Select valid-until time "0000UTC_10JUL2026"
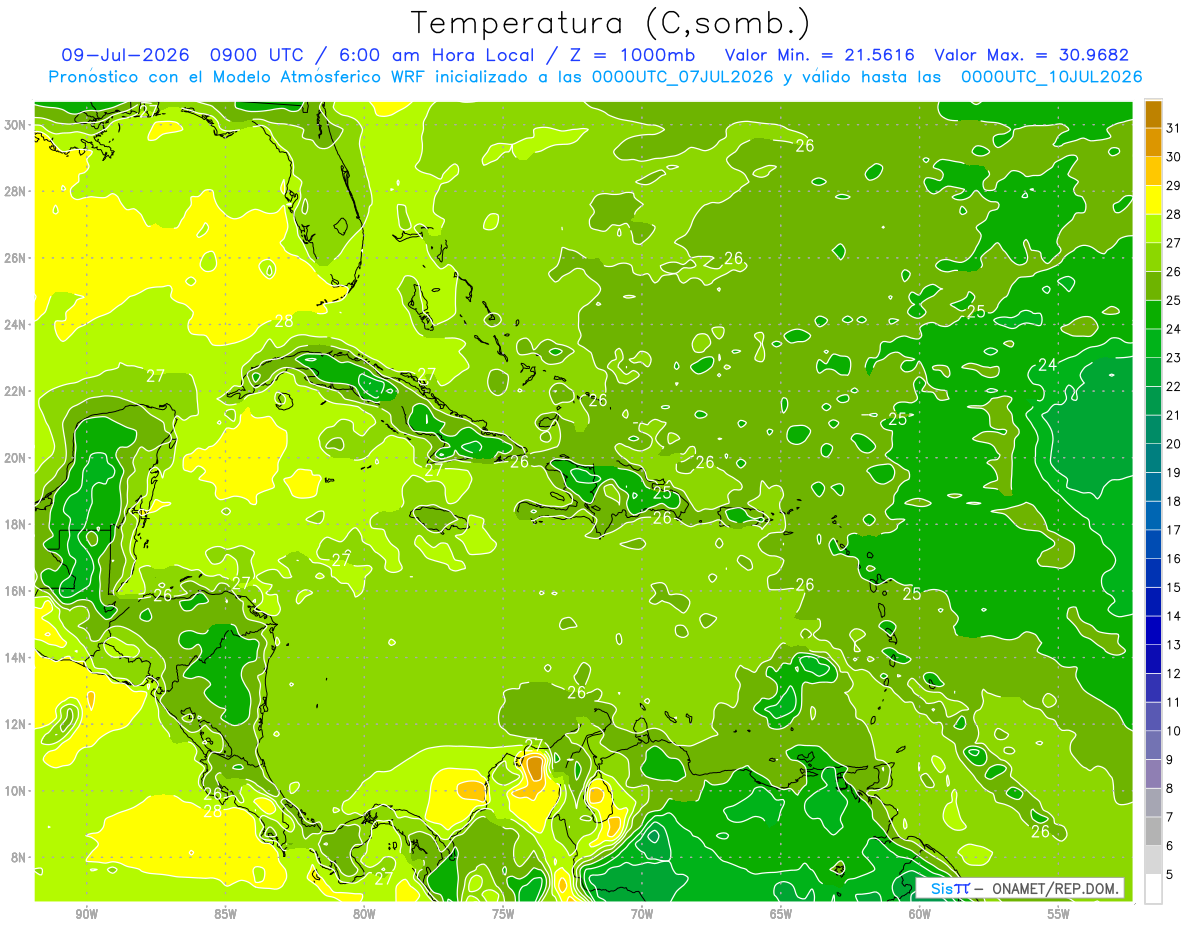This screenshot has height=927, width=1200. coord(1051,77)
